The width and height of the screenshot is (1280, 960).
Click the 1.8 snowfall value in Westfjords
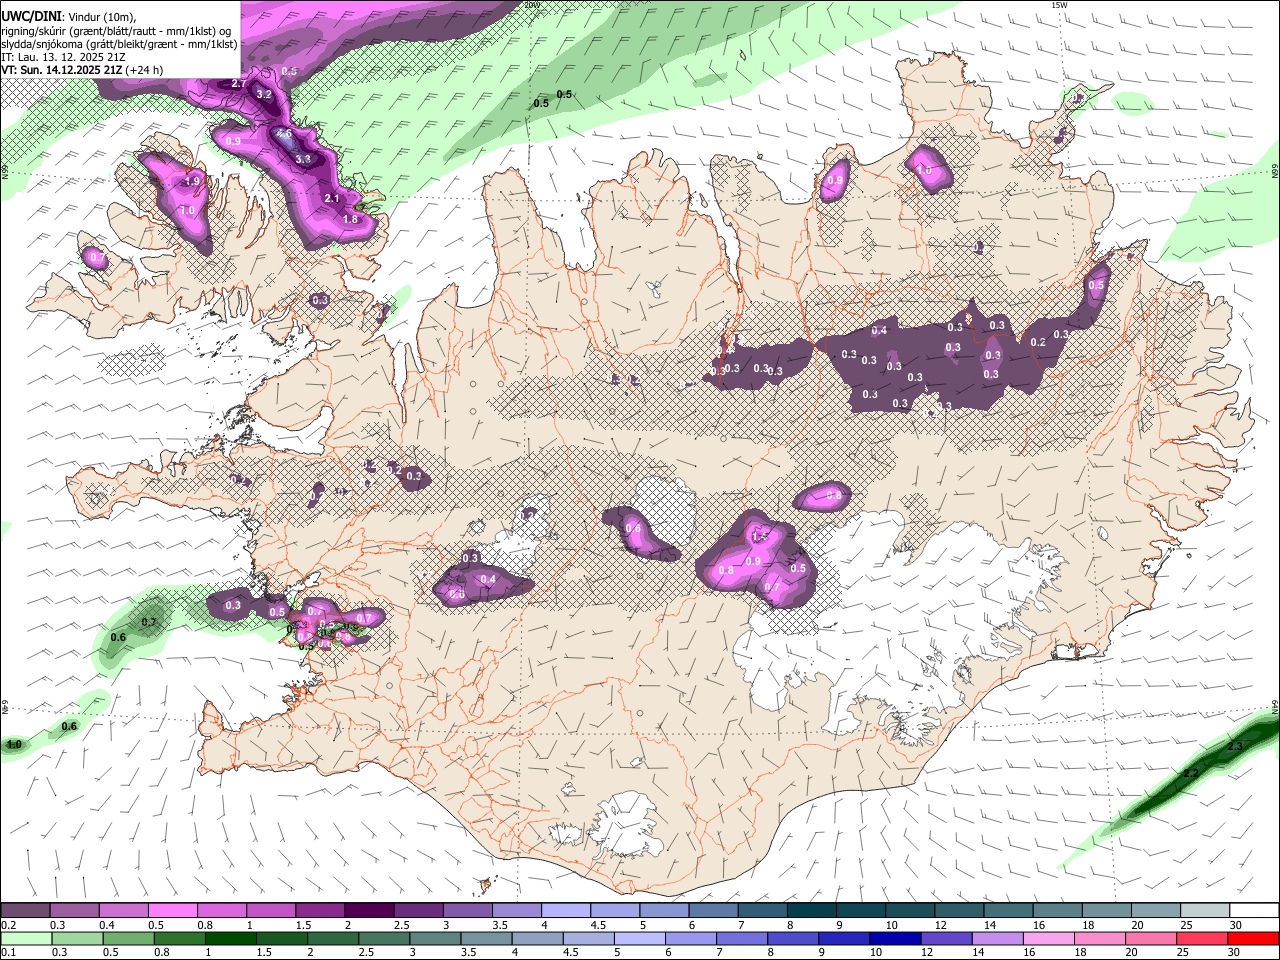(x=350, y=219)
